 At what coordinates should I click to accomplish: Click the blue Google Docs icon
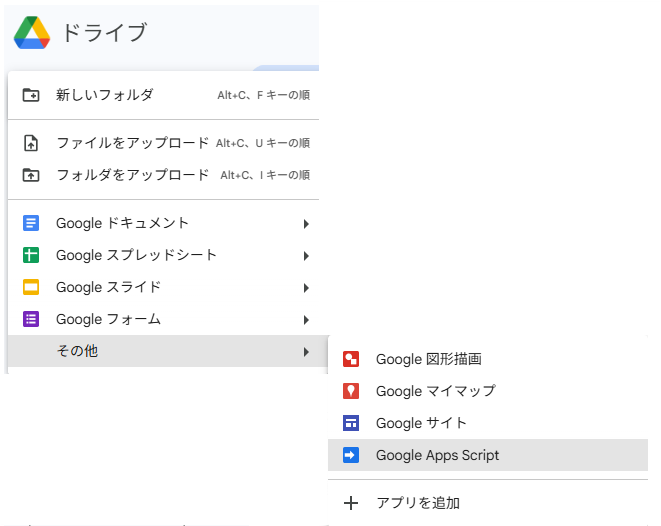[x=31, y=223]
